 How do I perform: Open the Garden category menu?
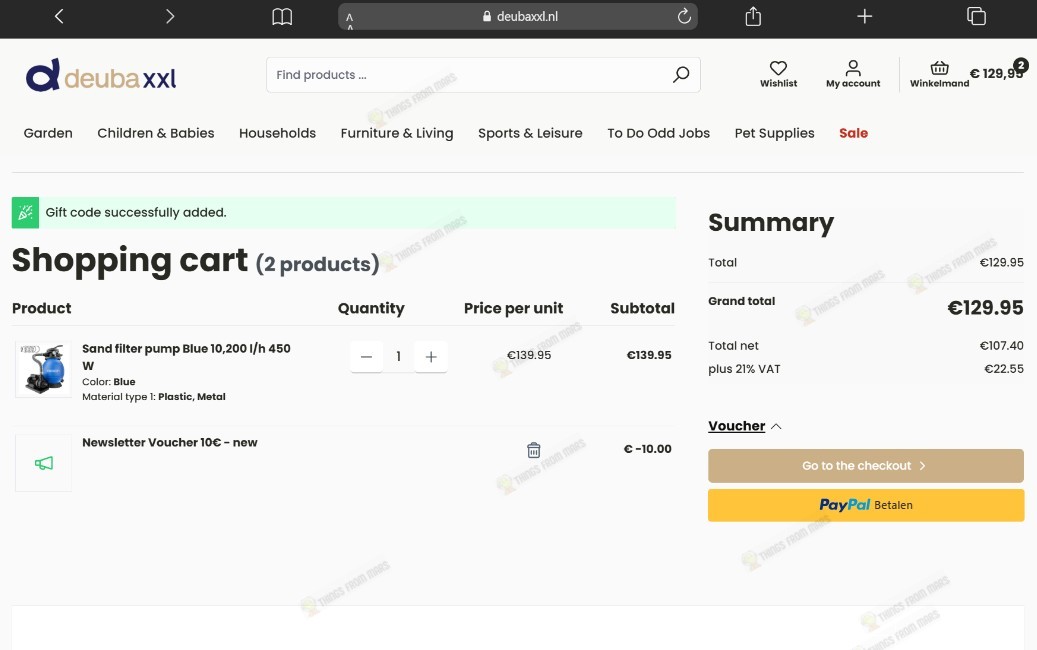coord(48,133)
